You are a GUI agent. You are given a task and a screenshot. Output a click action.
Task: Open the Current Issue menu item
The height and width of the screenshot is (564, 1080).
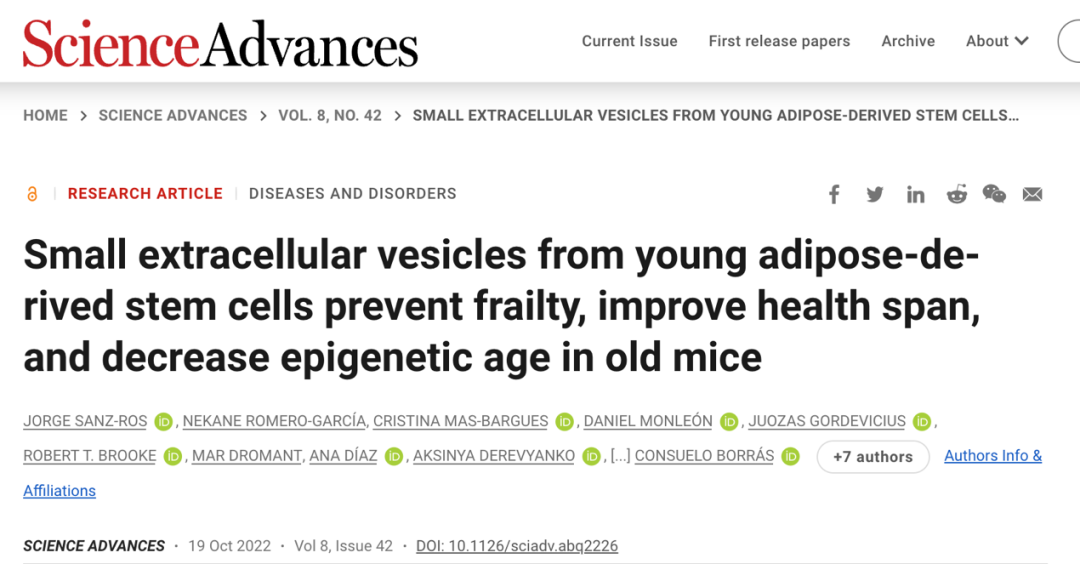click(x=630, y=41)
